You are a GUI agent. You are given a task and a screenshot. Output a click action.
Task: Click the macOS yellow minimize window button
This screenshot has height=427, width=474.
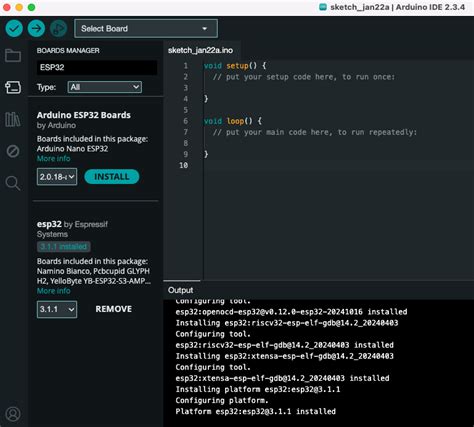tap(19, 7)
